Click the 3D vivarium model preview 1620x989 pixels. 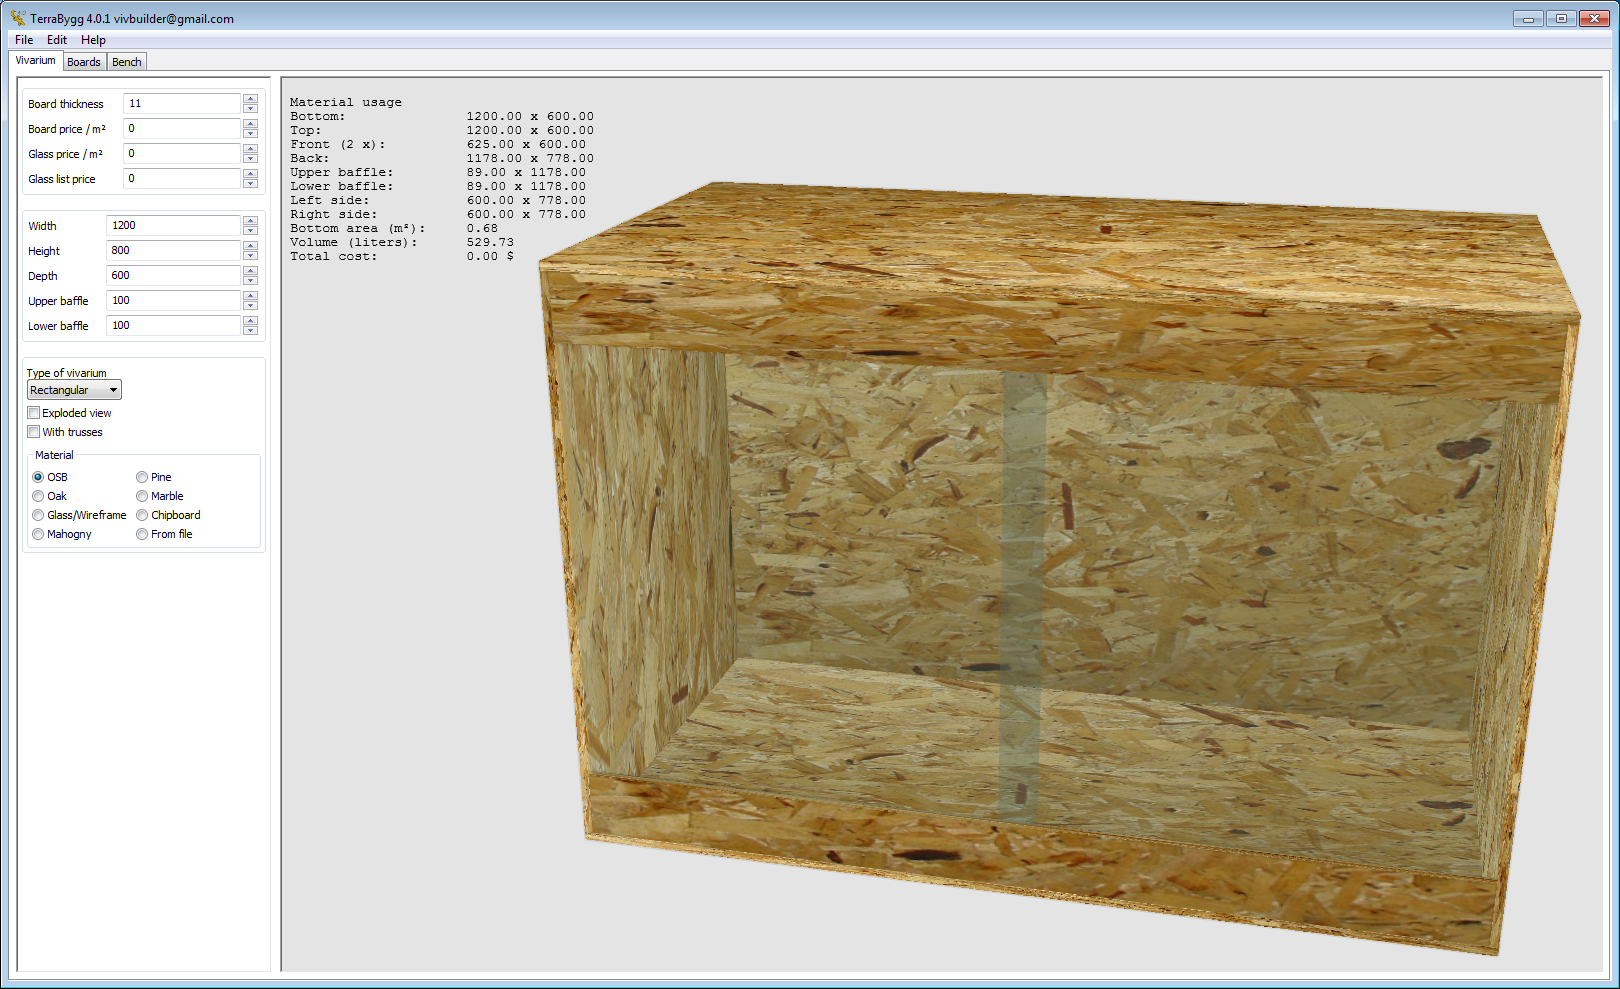(1050, 560)
